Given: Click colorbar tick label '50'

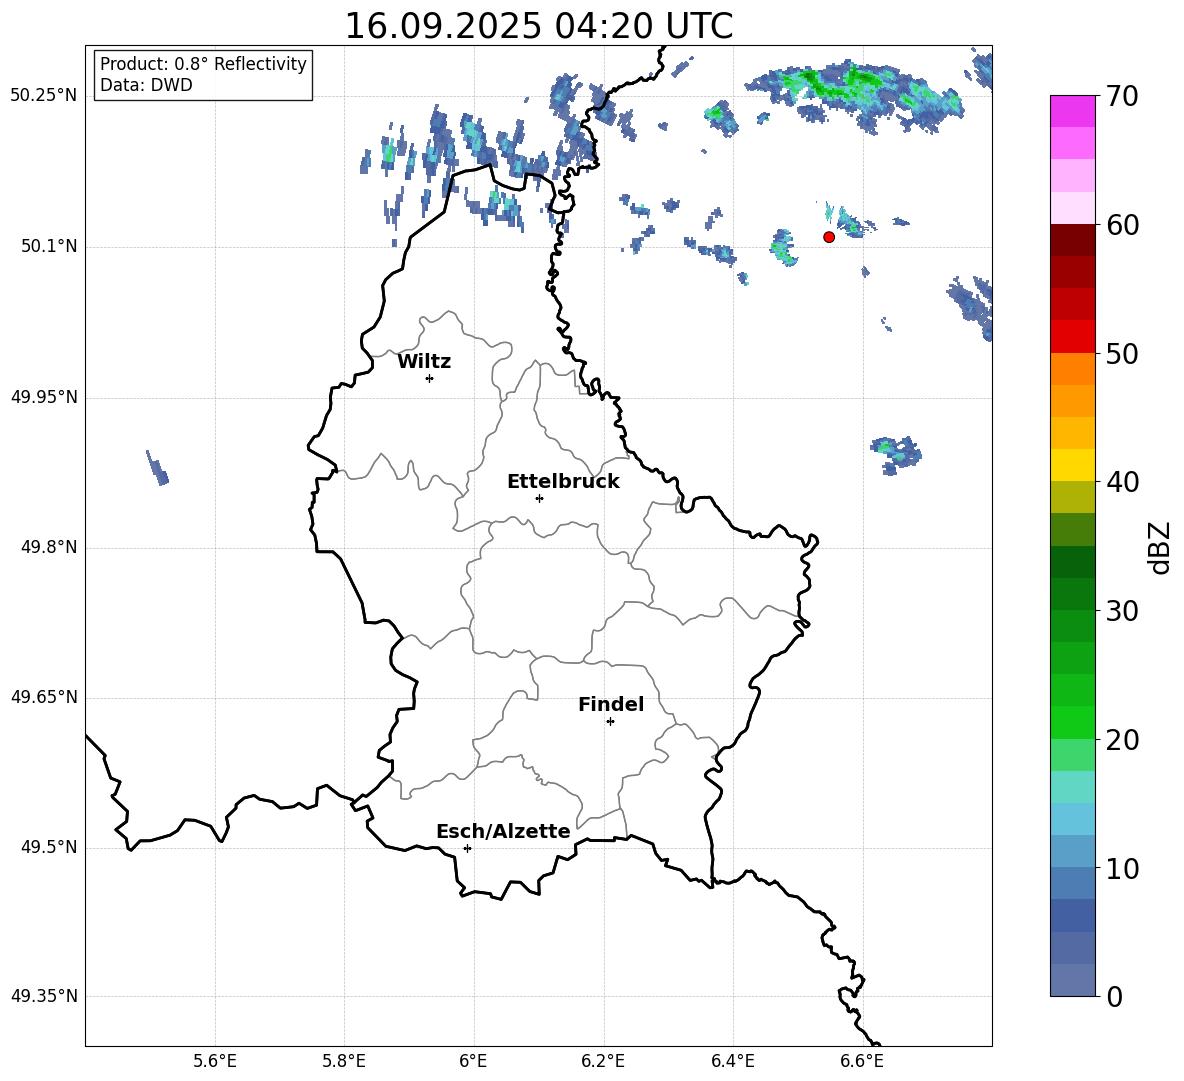Looking at the screenshot, I should tap(1122, 353).
